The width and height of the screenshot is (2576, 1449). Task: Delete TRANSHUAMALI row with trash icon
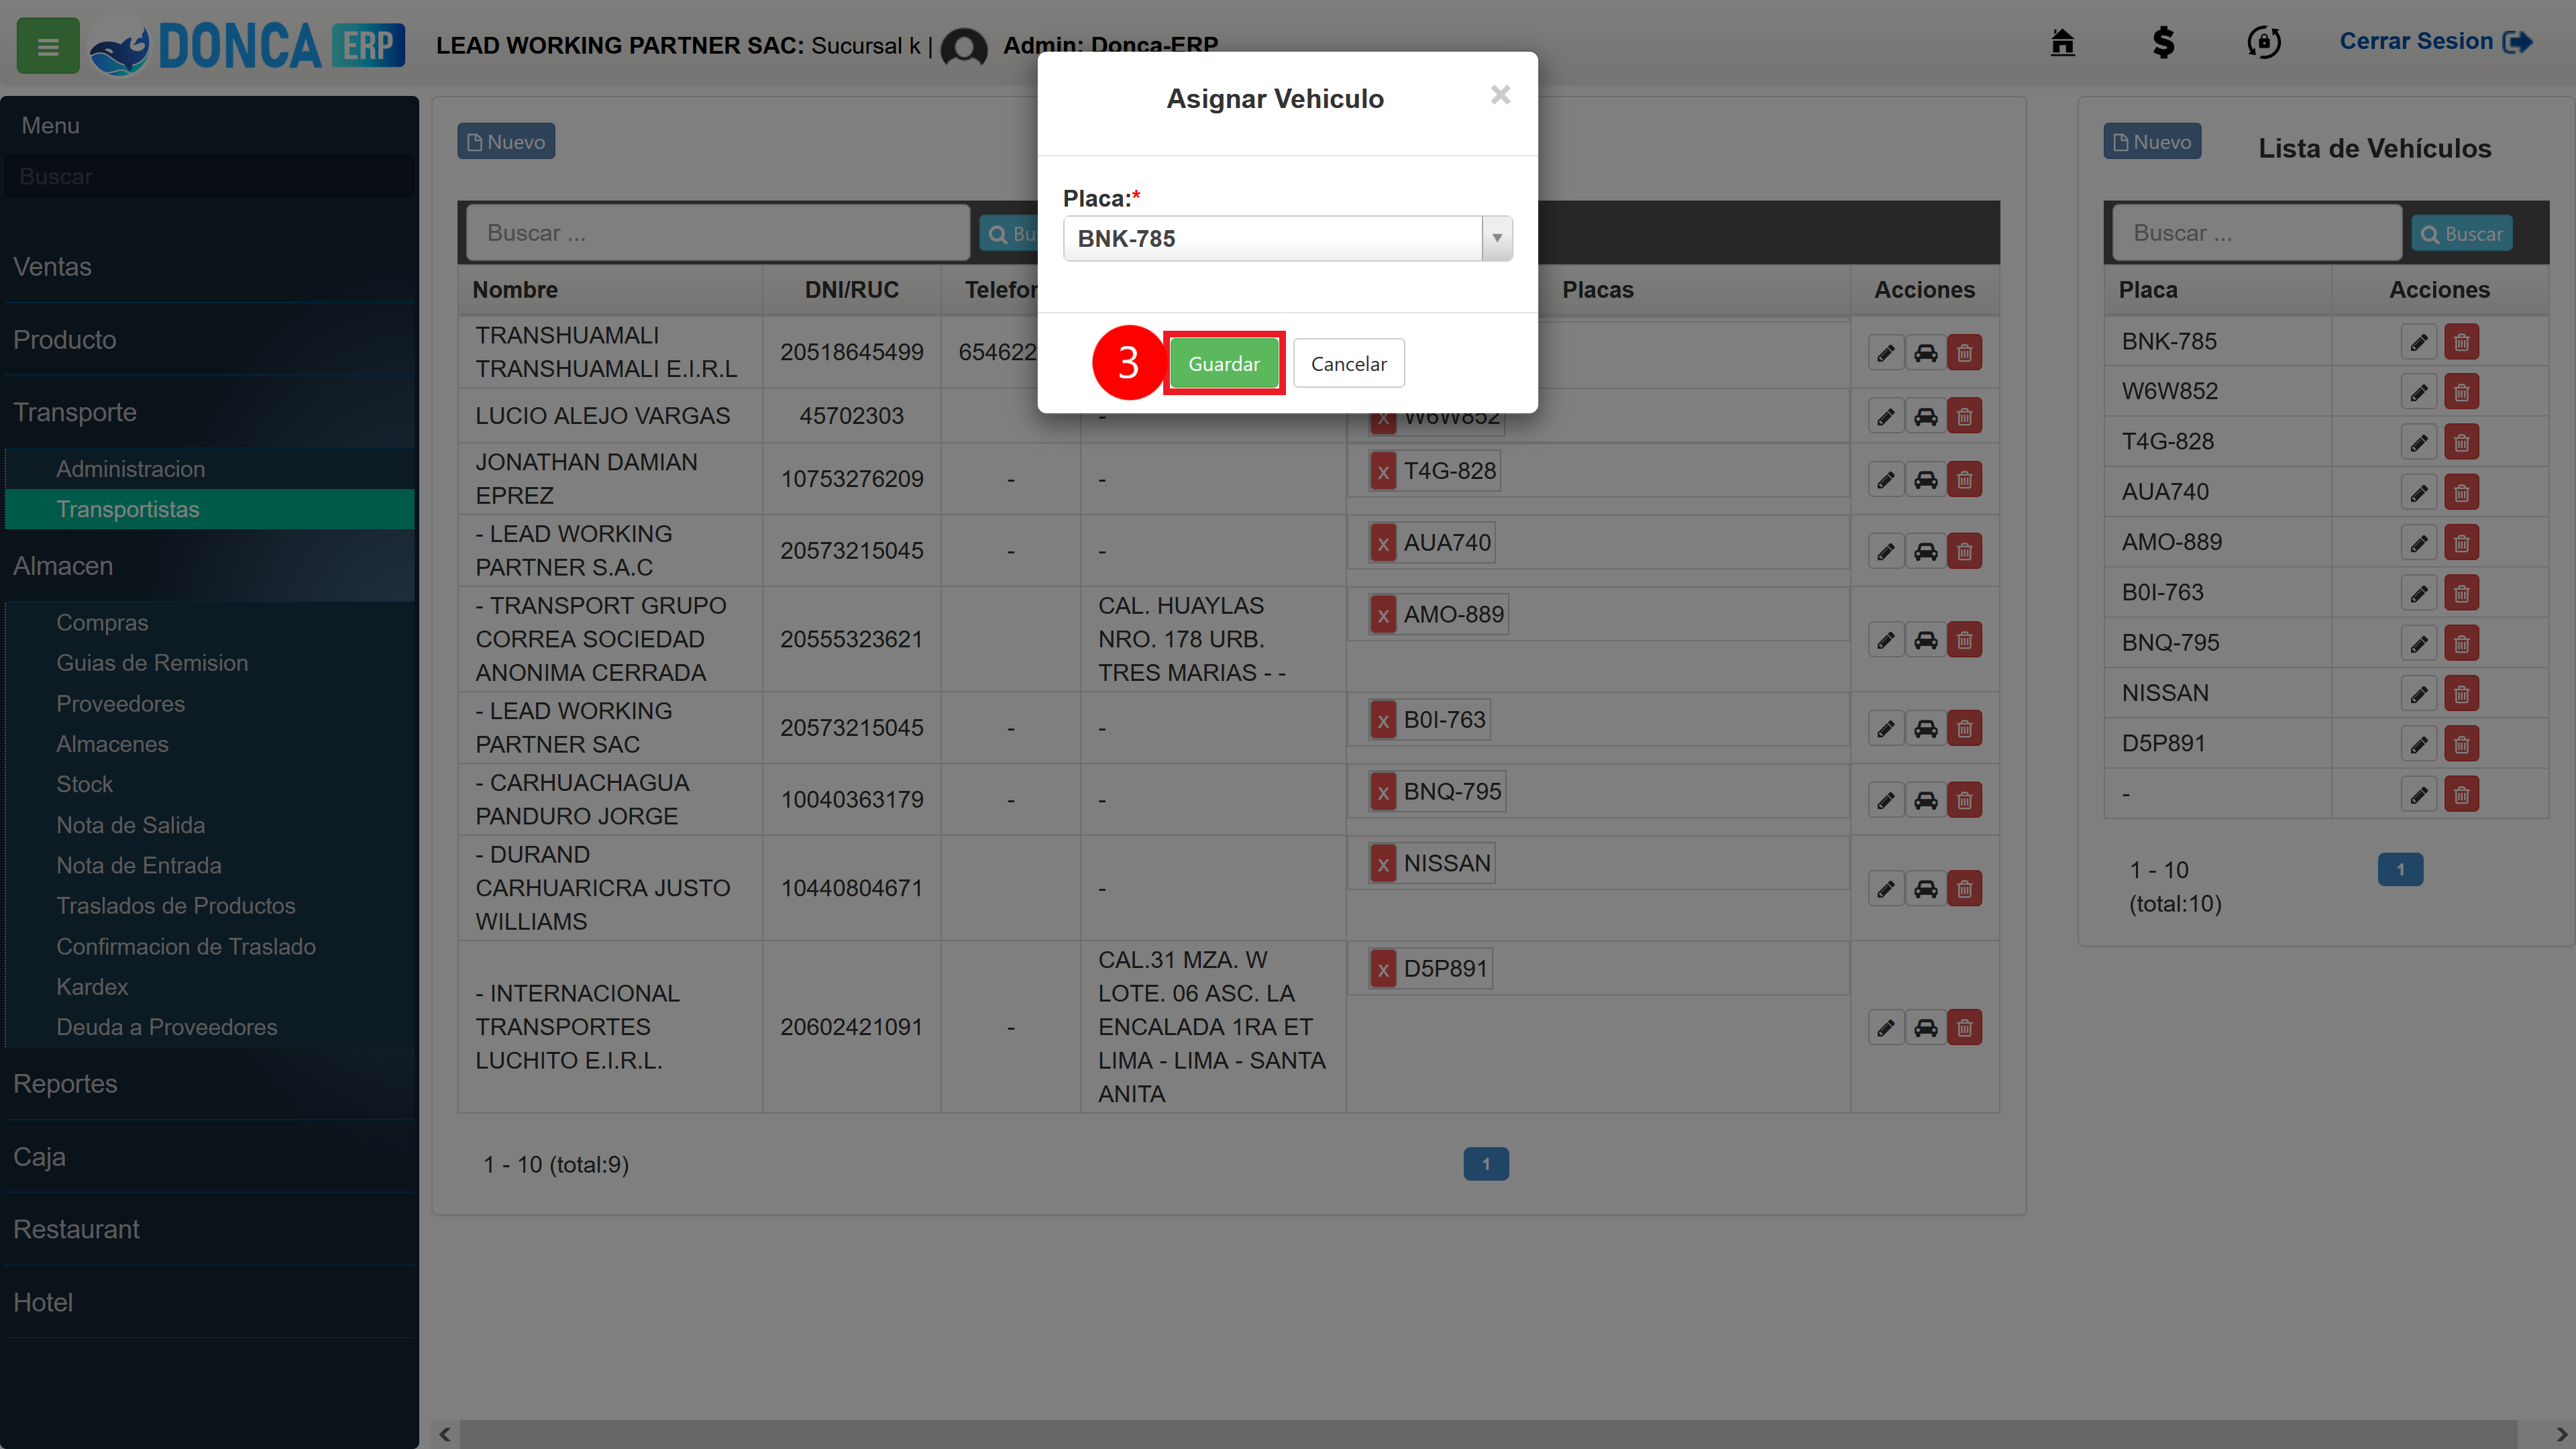coord(1964,353)
